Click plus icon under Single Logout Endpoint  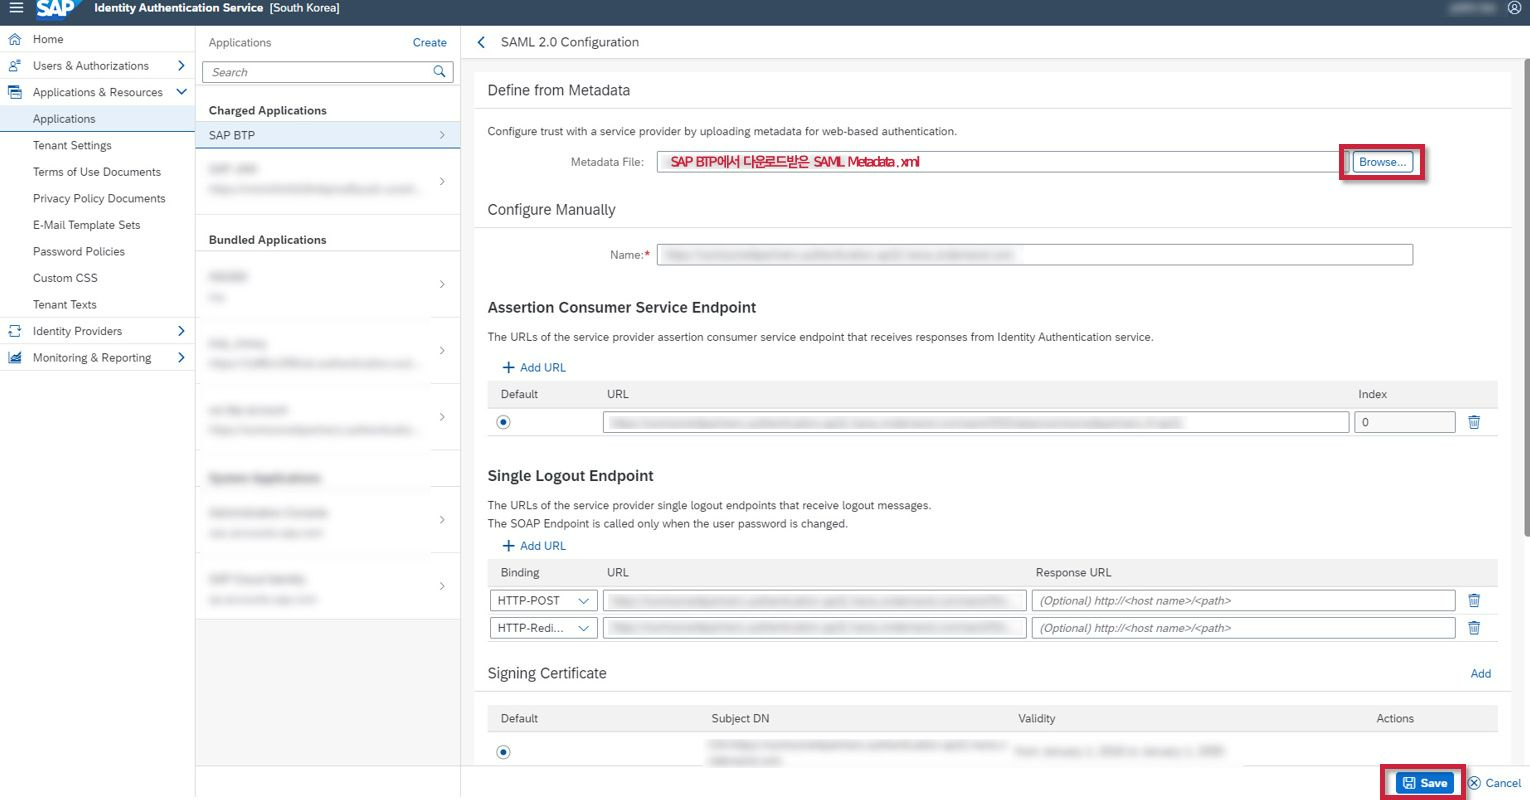click(x=508, y=546)
